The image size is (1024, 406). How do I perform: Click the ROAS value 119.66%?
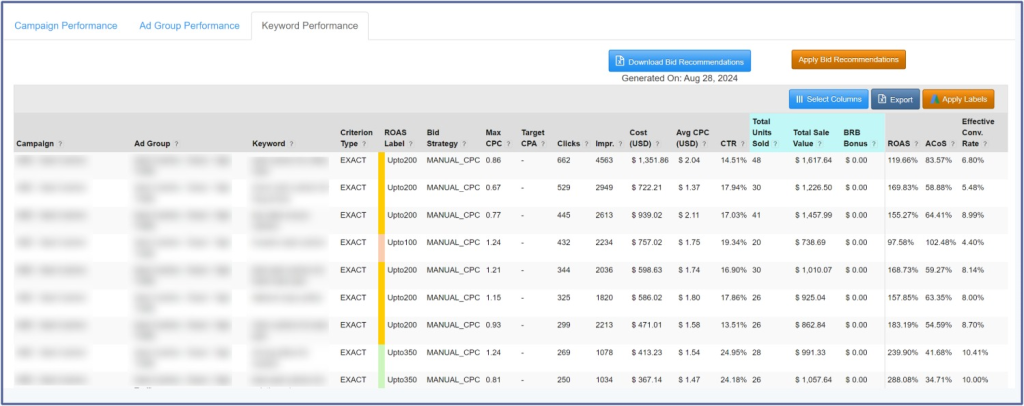[903, 160]
